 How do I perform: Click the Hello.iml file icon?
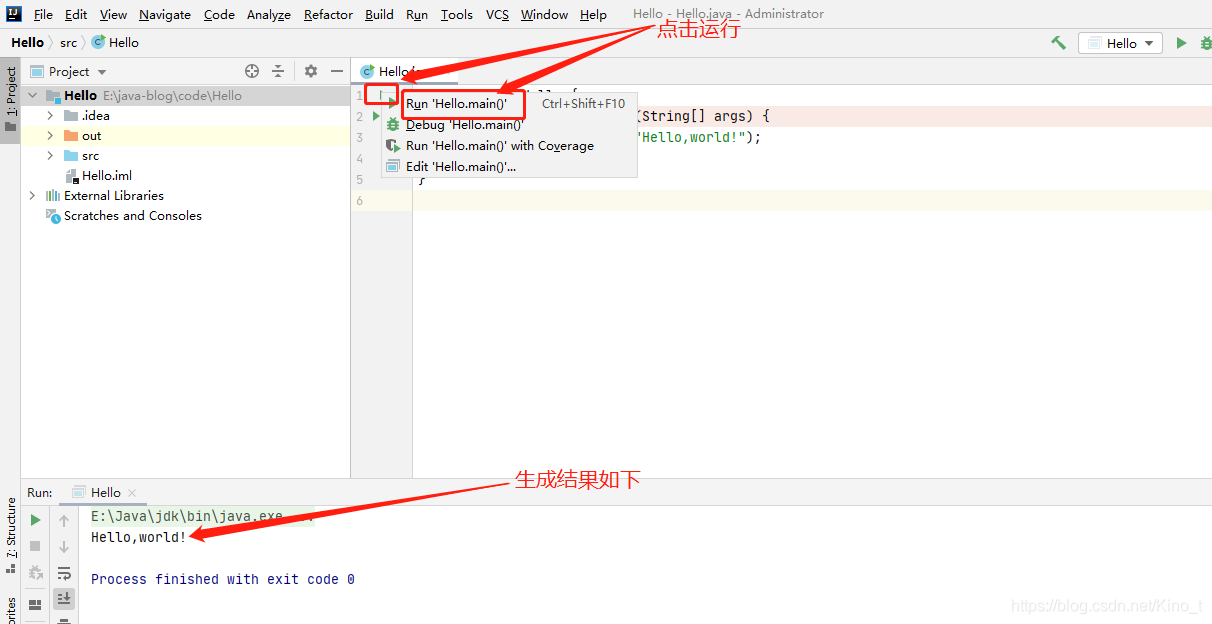[71, 176]
